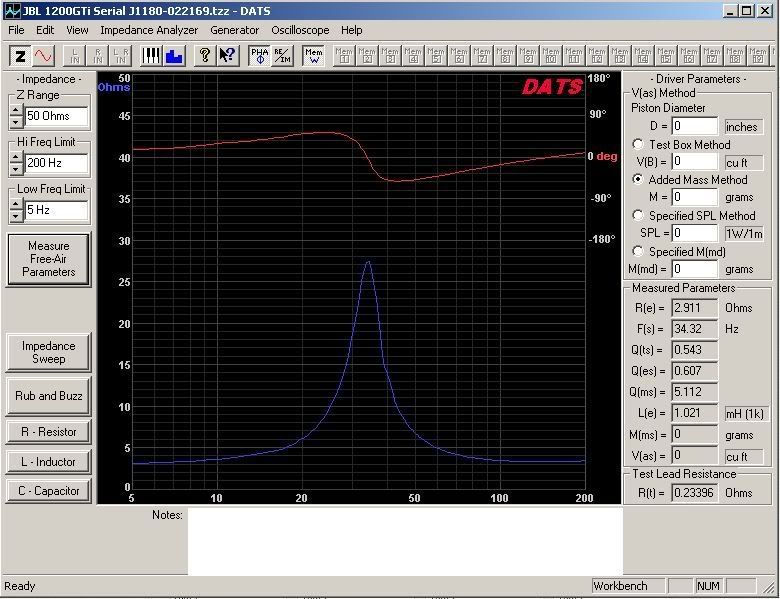This screenshot has height=599, width=780.
Task: Open the Generator menu
Action: 234,30
